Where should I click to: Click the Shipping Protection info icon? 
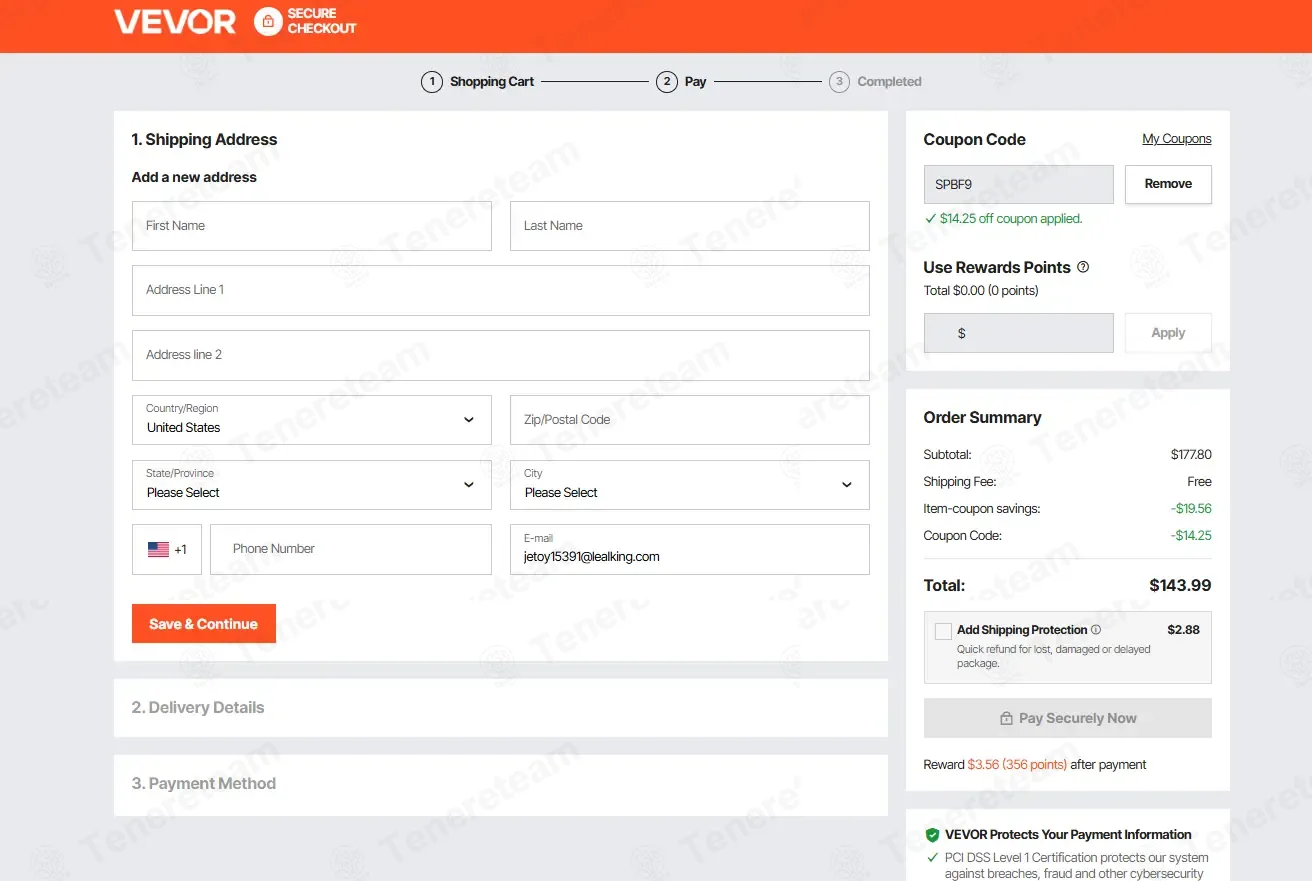click(x=1096, y=630)
